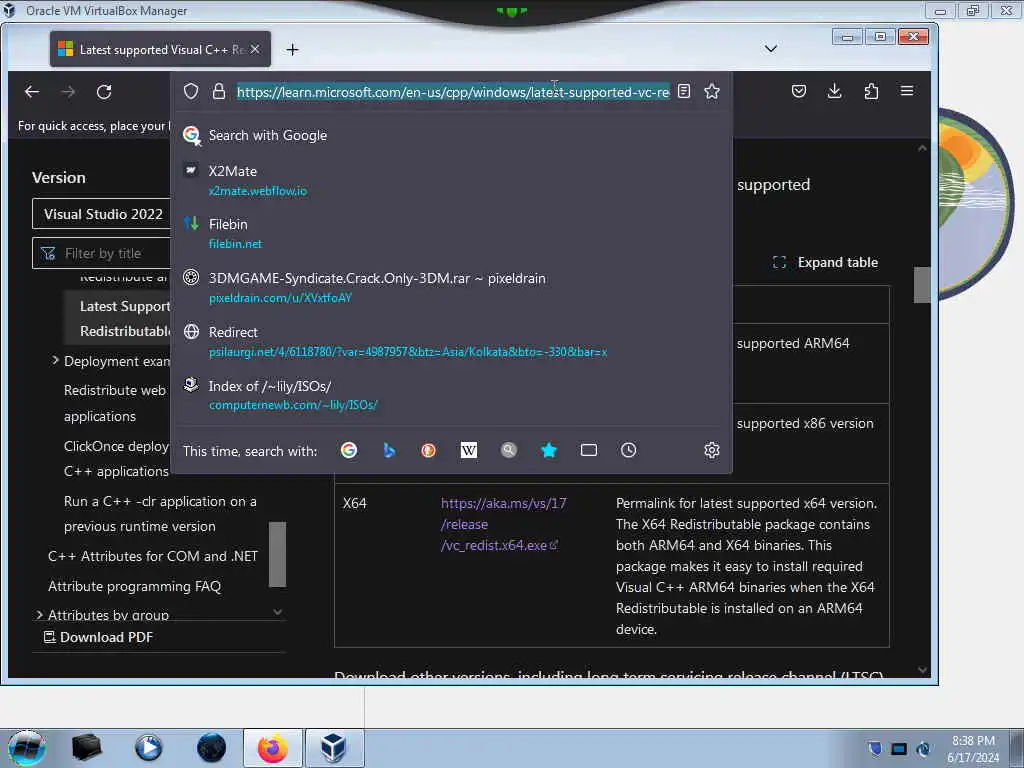Search this time with Bing icon
Screen dimensions: 1024x768
389,450
